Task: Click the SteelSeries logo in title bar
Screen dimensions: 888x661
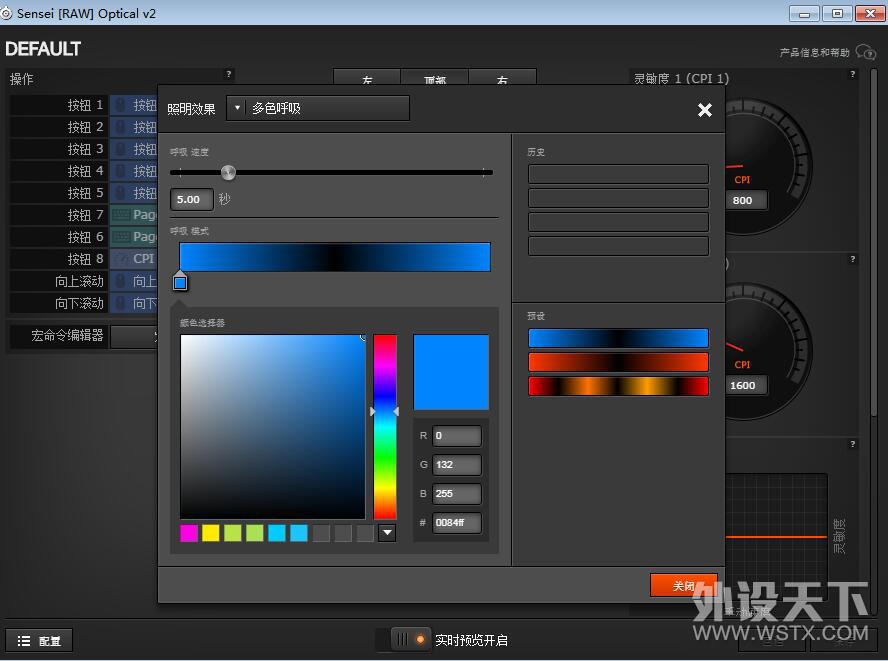Action: click(6, 13)
